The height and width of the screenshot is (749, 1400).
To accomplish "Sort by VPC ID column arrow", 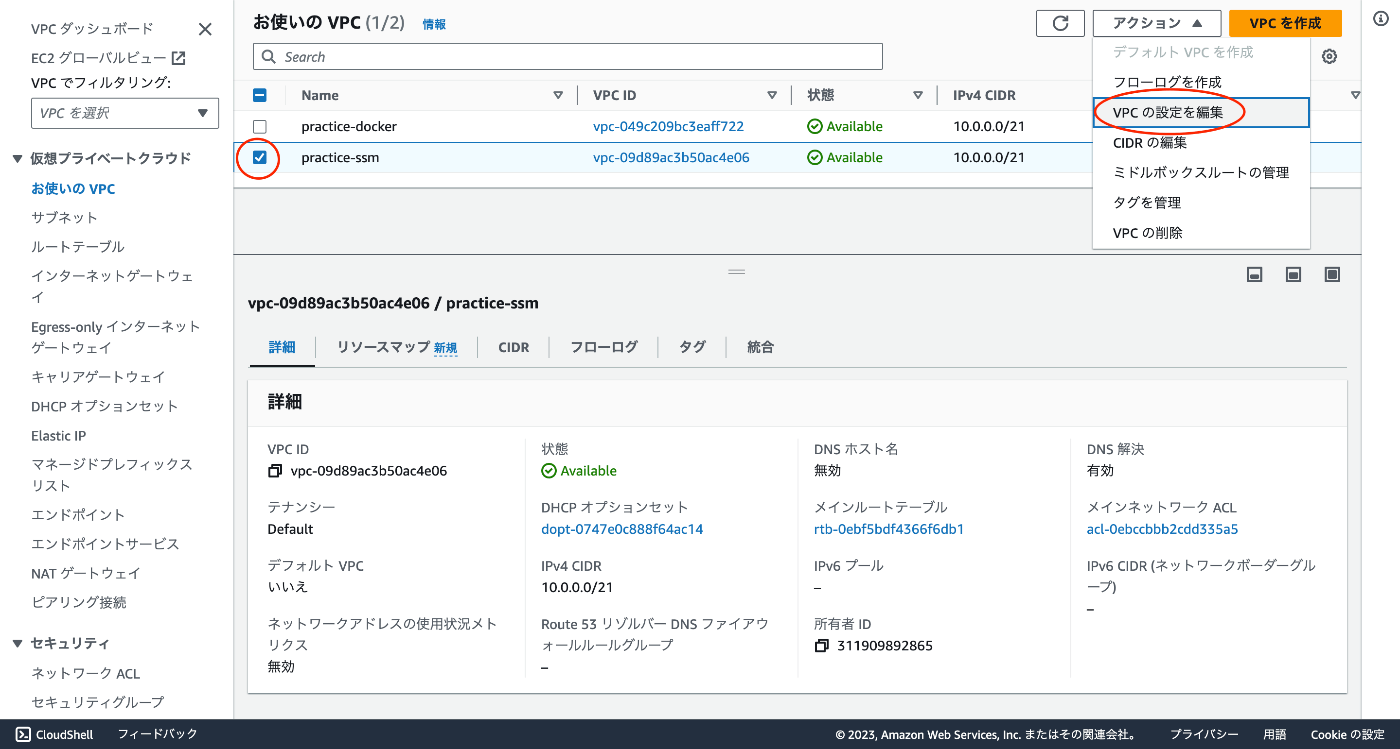I will click(x=772, y=96).
